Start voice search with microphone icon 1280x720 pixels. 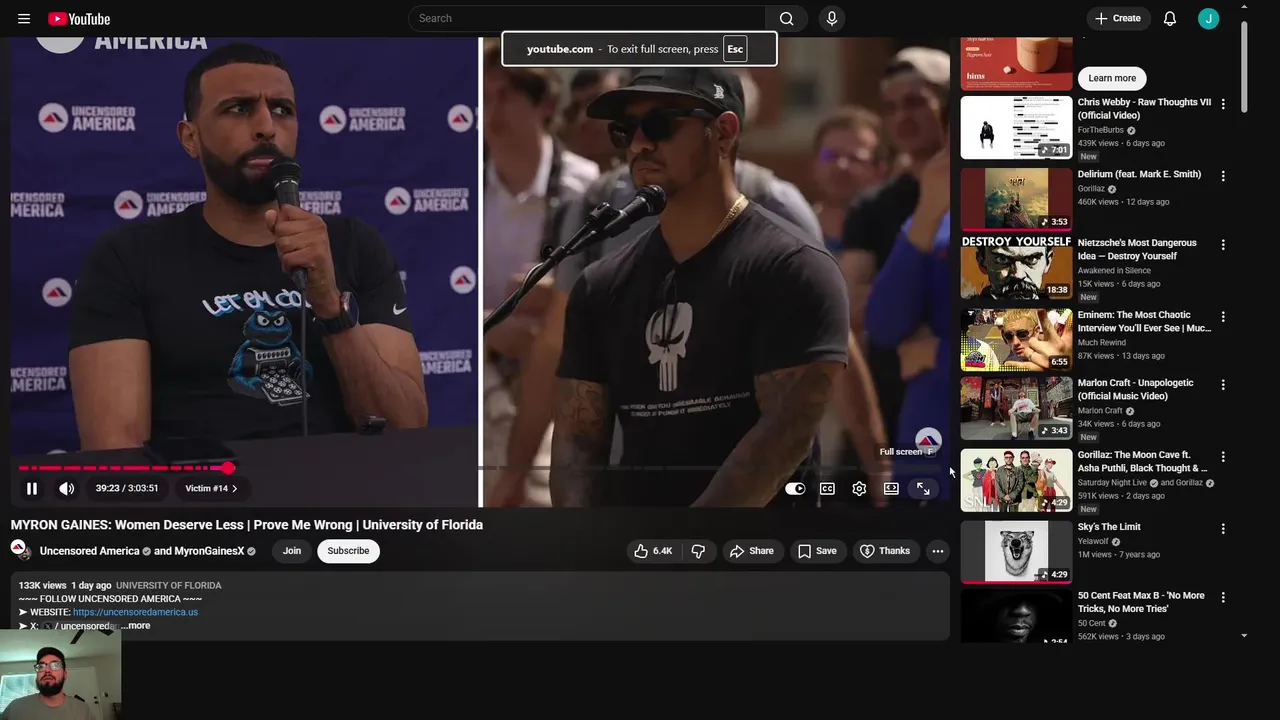(831, 18)
